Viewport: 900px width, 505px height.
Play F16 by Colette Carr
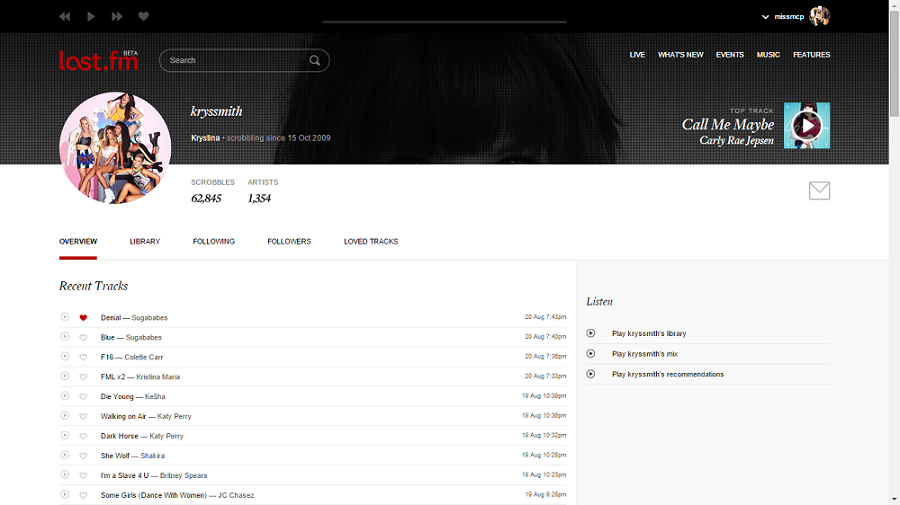65,356
